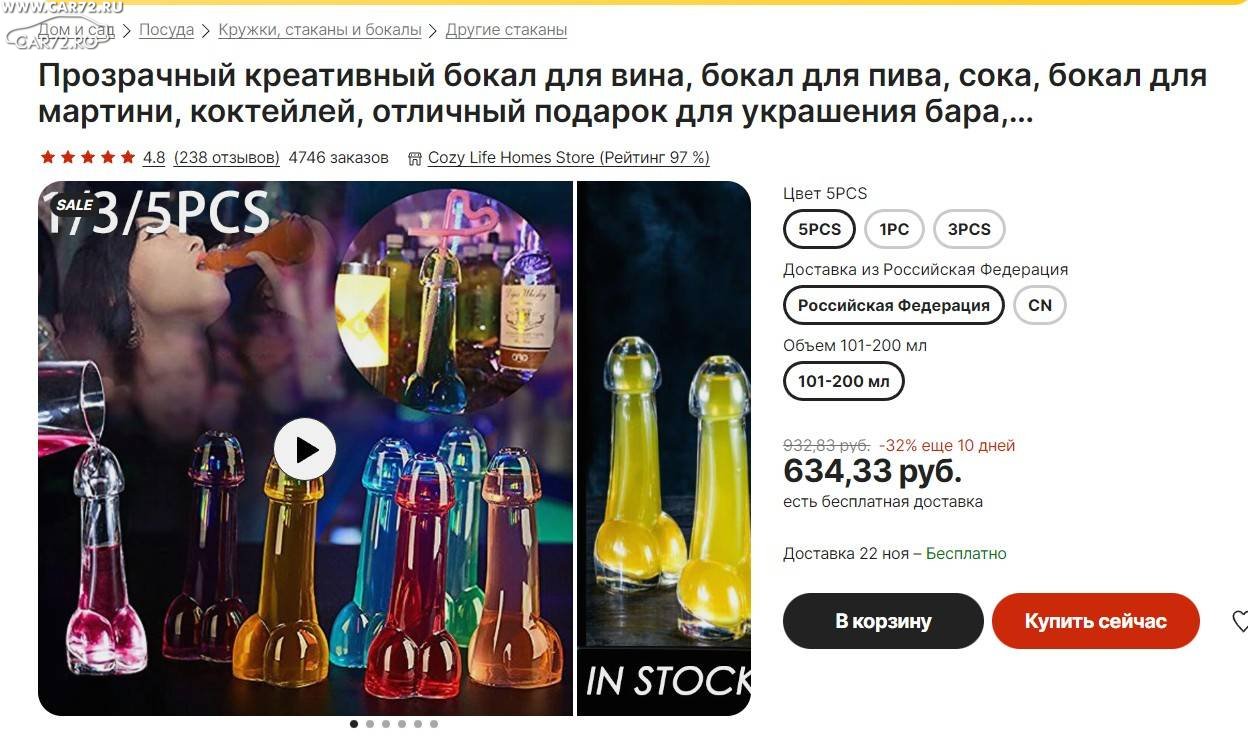This screenshot has height=756, width=1248.
Task: Play the product video
Action: 305,449
